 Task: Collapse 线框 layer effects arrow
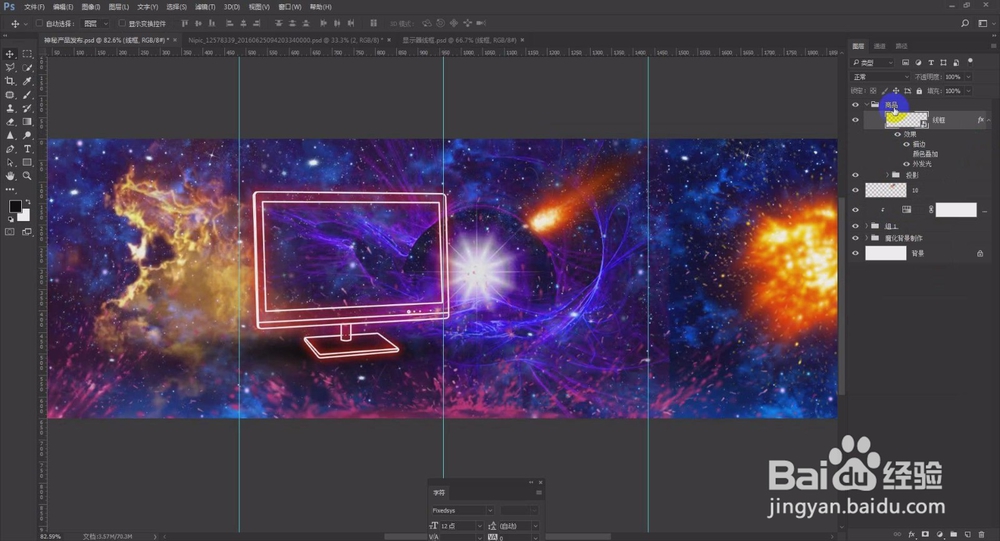click(x=989, y=120)
